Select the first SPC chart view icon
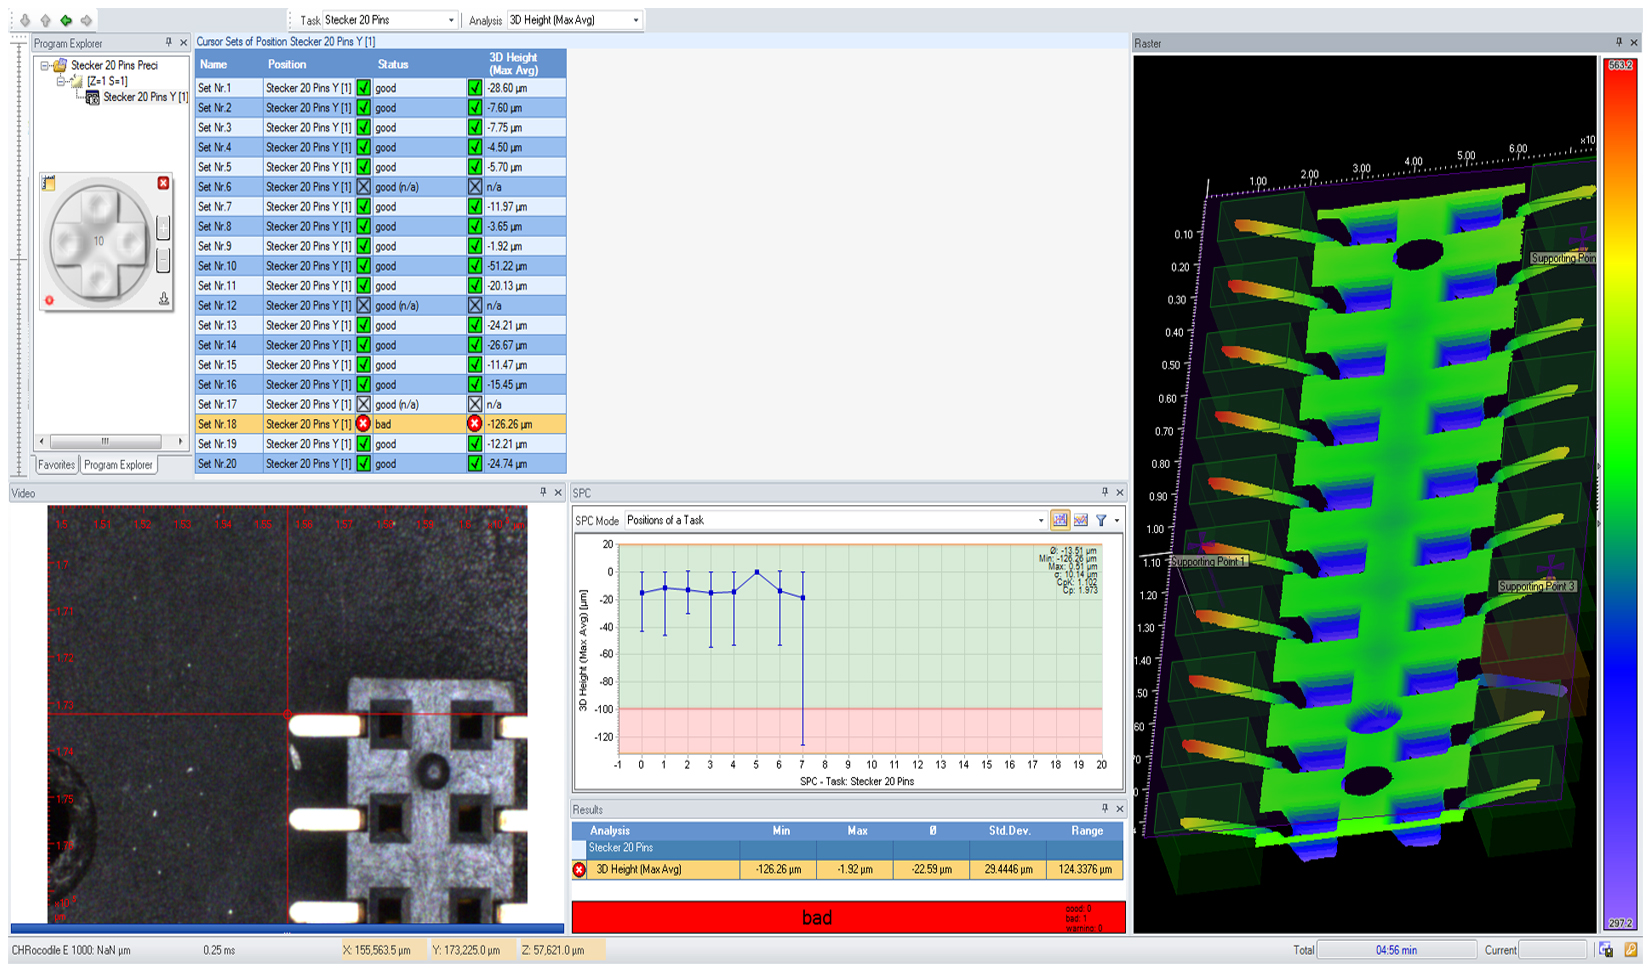This screenshot has width=1650, height=979. [x=1060, y=520]
